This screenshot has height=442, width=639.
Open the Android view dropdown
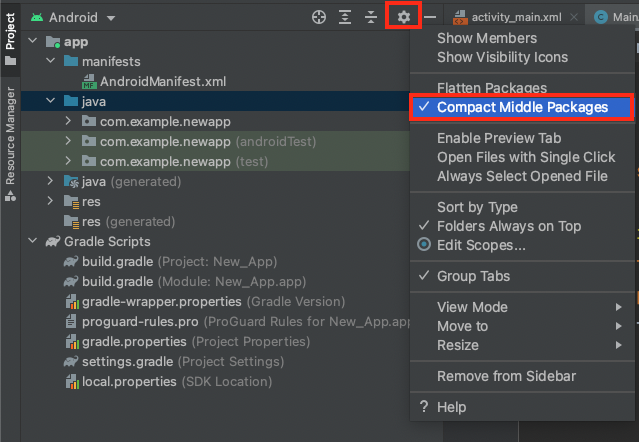point(73,18)
